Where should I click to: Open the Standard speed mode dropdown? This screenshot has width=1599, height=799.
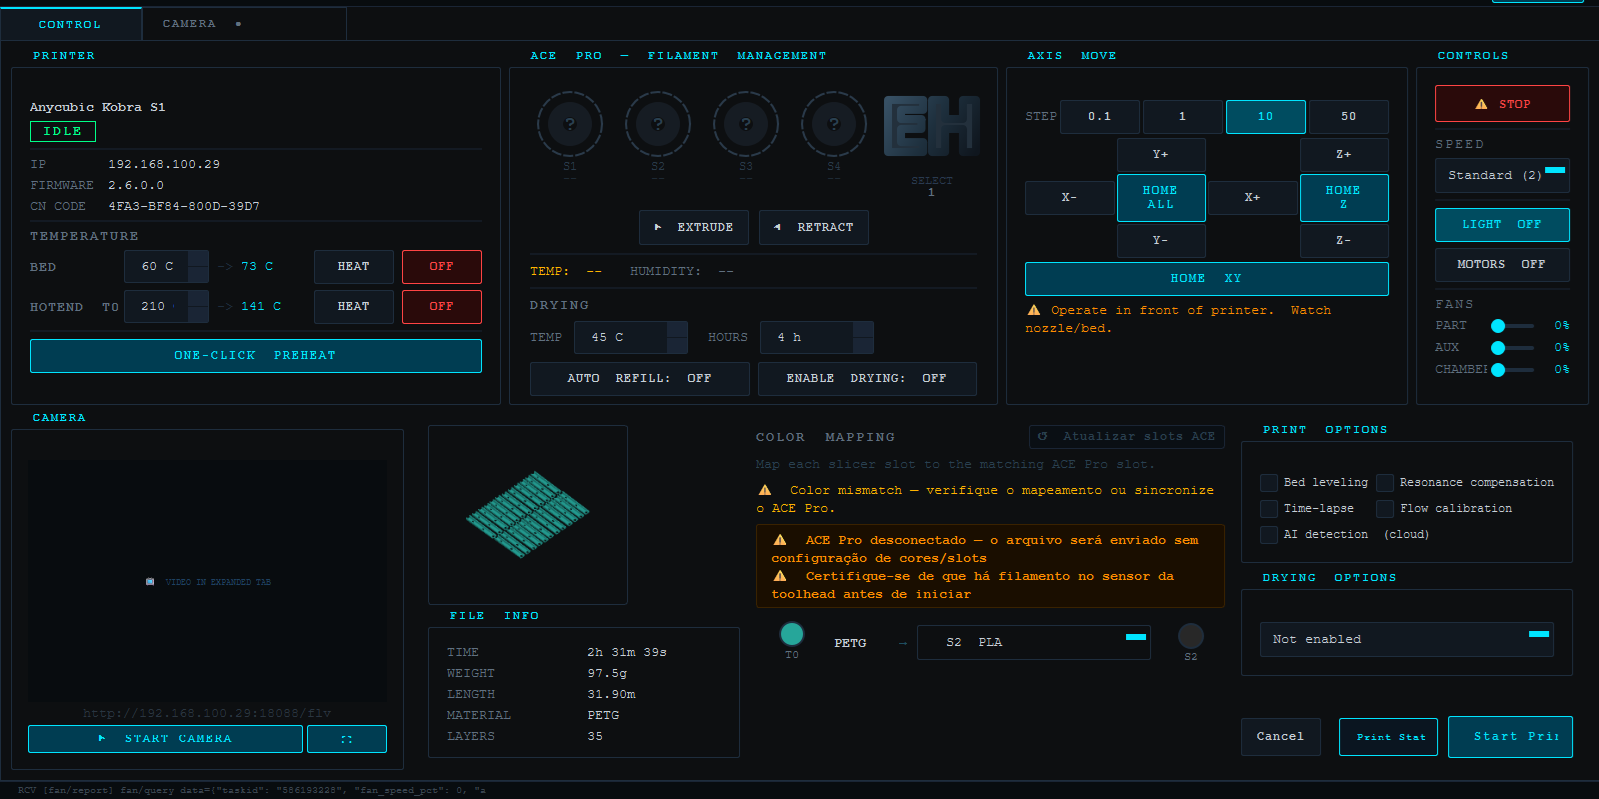(x=1502, y=175)
